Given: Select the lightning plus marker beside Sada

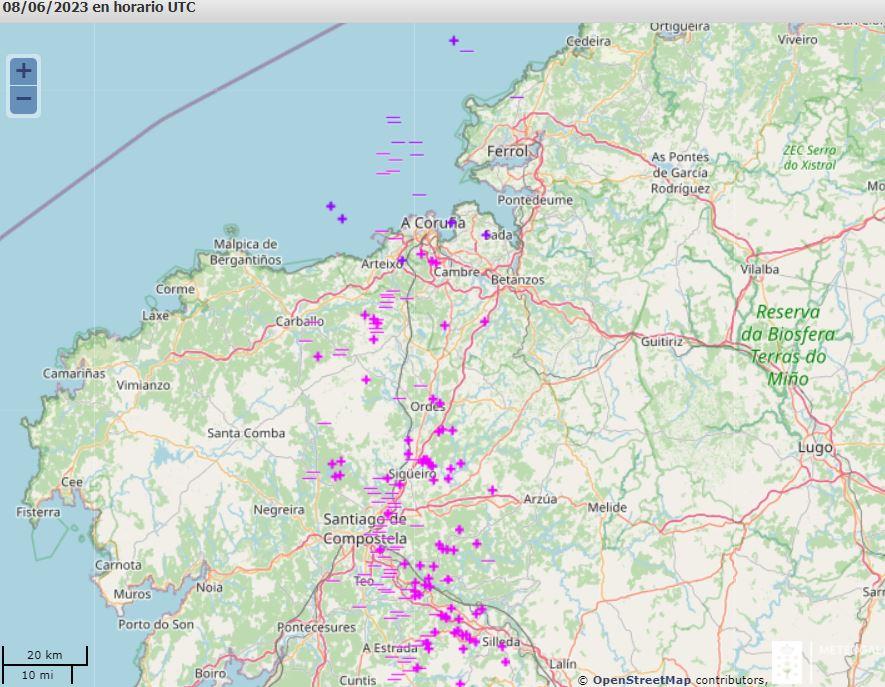Looking at the screenshot, I should (486, 235).
